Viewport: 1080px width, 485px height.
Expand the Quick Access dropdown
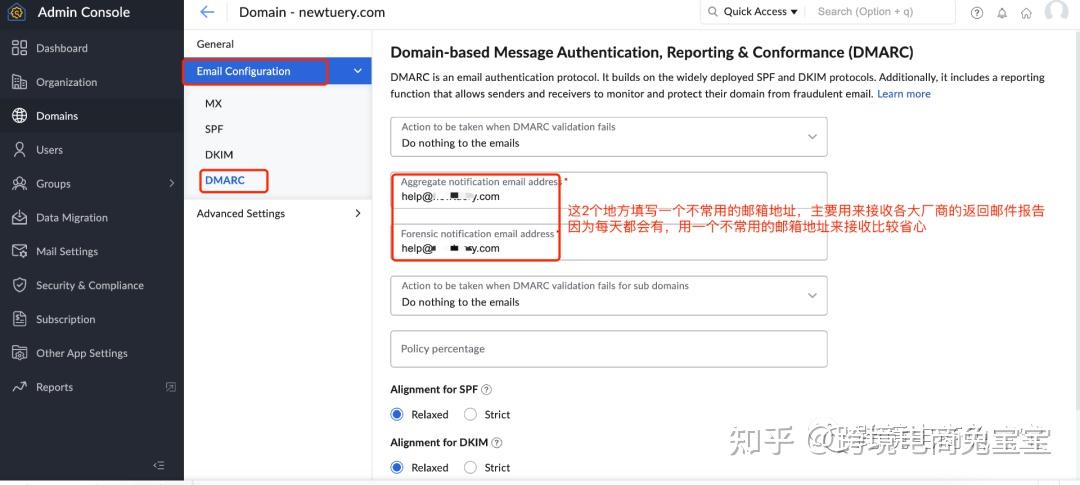click(754, 12)
